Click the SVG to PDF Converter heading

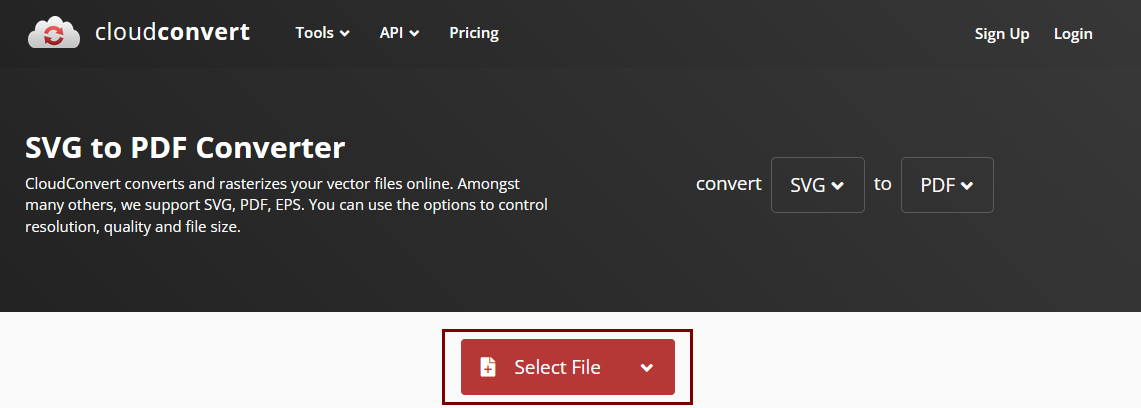coord(185,148)
